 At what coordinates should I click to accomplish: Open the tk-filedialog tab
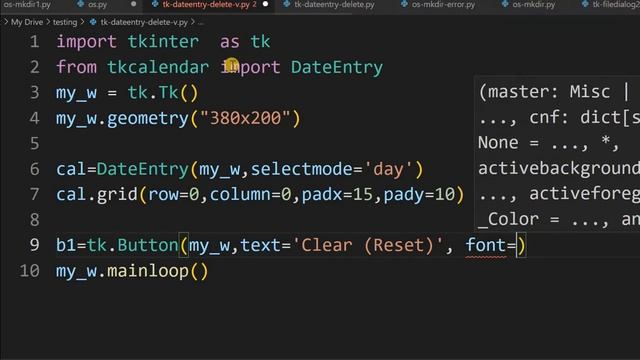(616, 5)
